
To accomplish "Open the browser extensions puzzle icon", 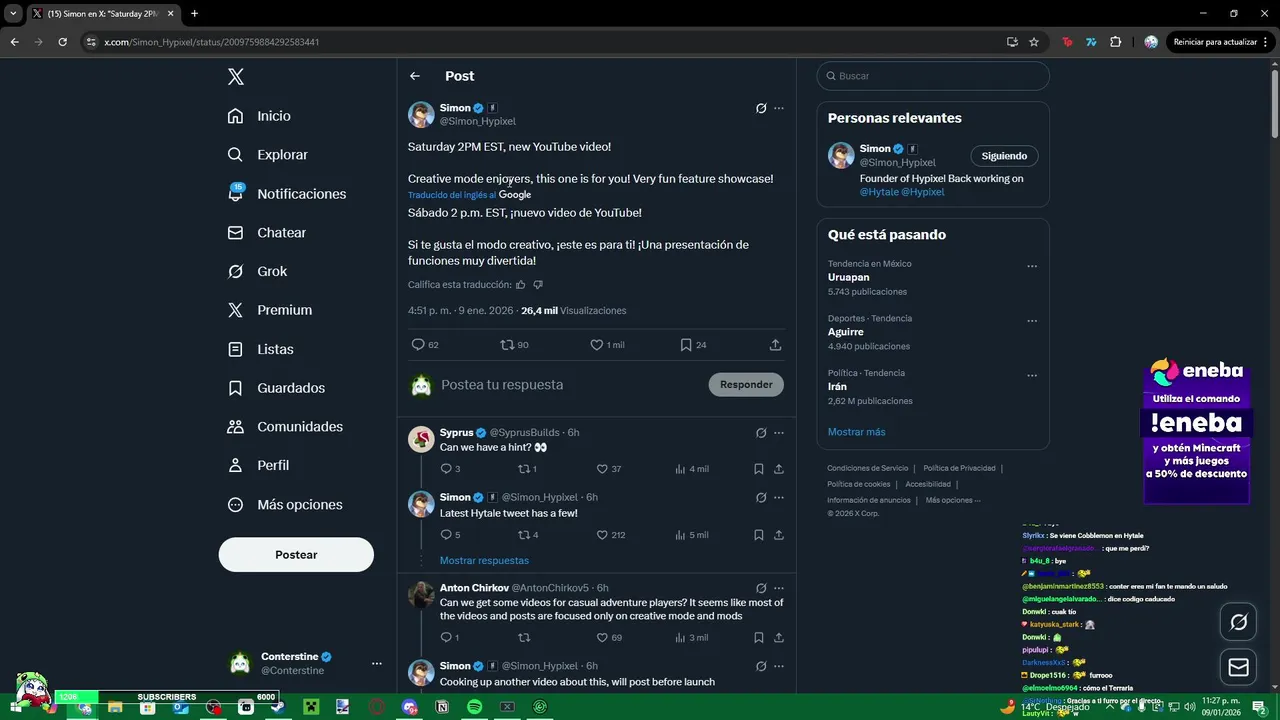I will click(1116, 42).
